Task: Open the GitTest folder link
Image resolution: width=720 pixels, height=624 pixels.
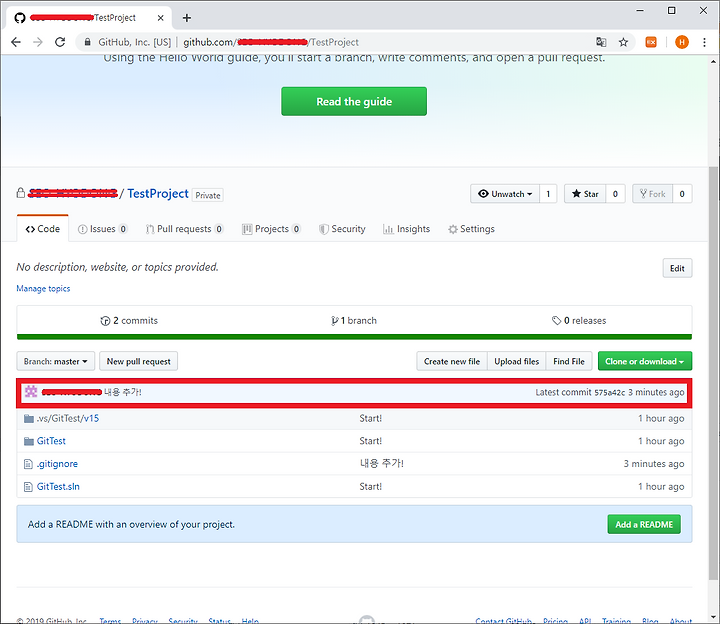Action: coord(51,441)
